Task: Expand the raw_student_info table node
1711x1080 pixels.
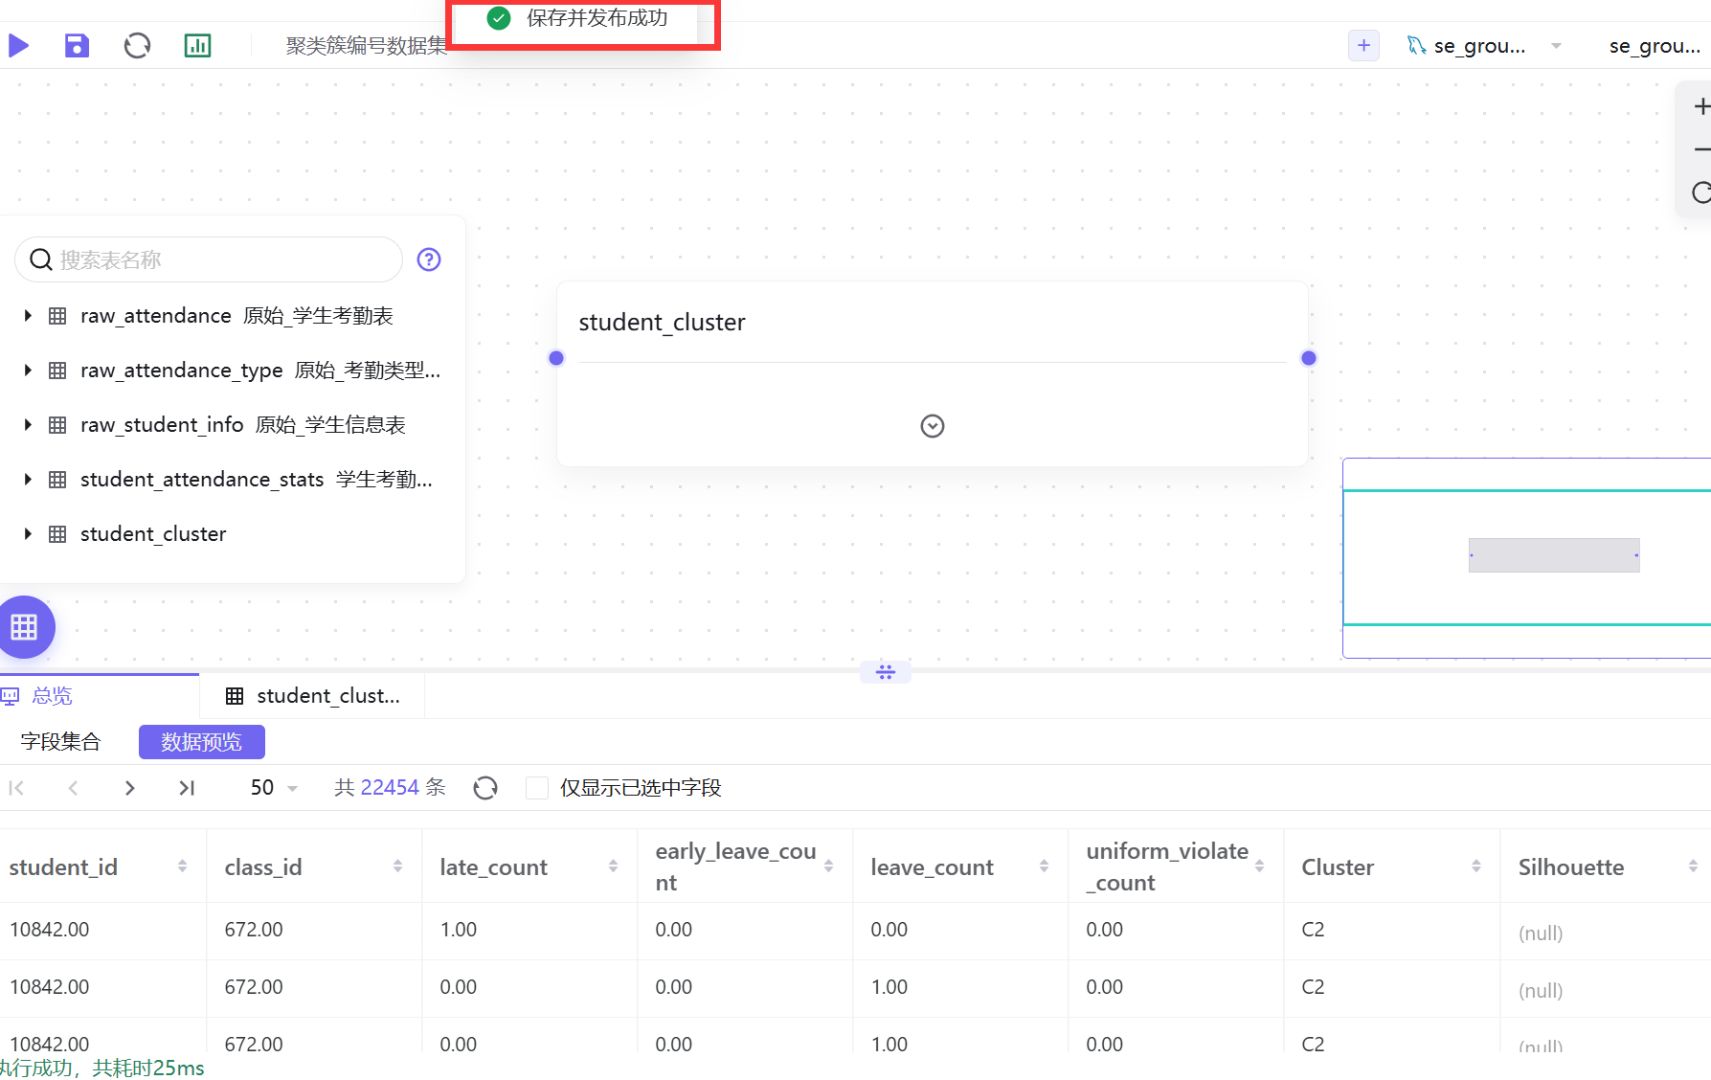Action: point(28,425)
